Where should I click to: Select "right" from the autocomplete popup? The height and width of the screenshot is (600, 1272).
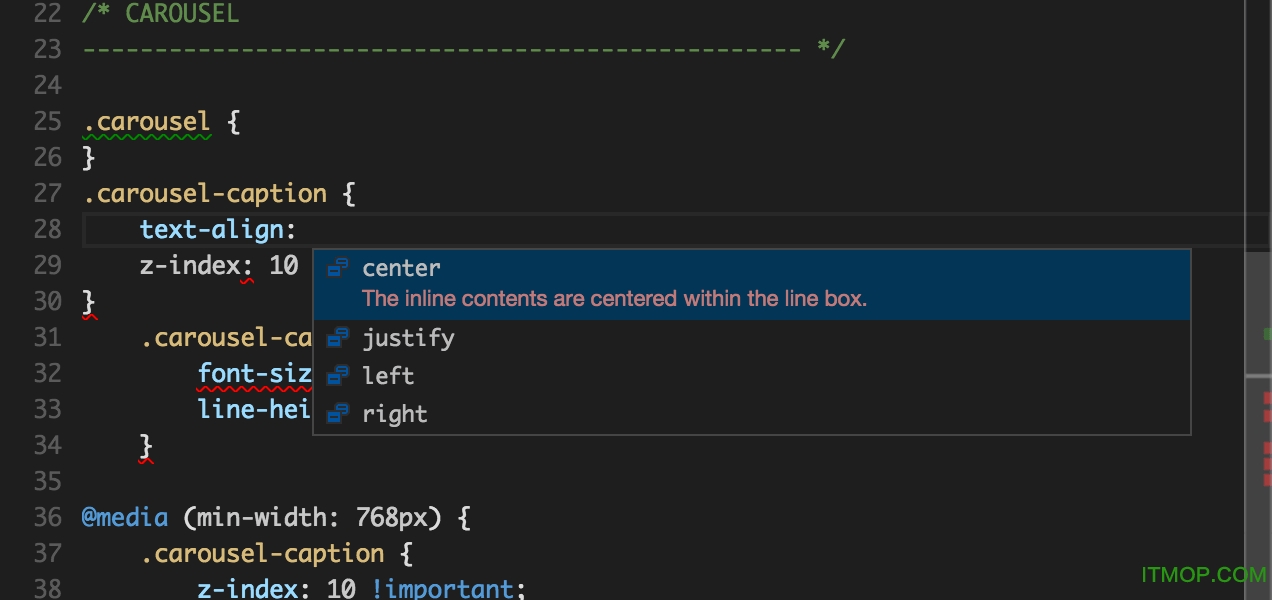(x=395, y=414)
